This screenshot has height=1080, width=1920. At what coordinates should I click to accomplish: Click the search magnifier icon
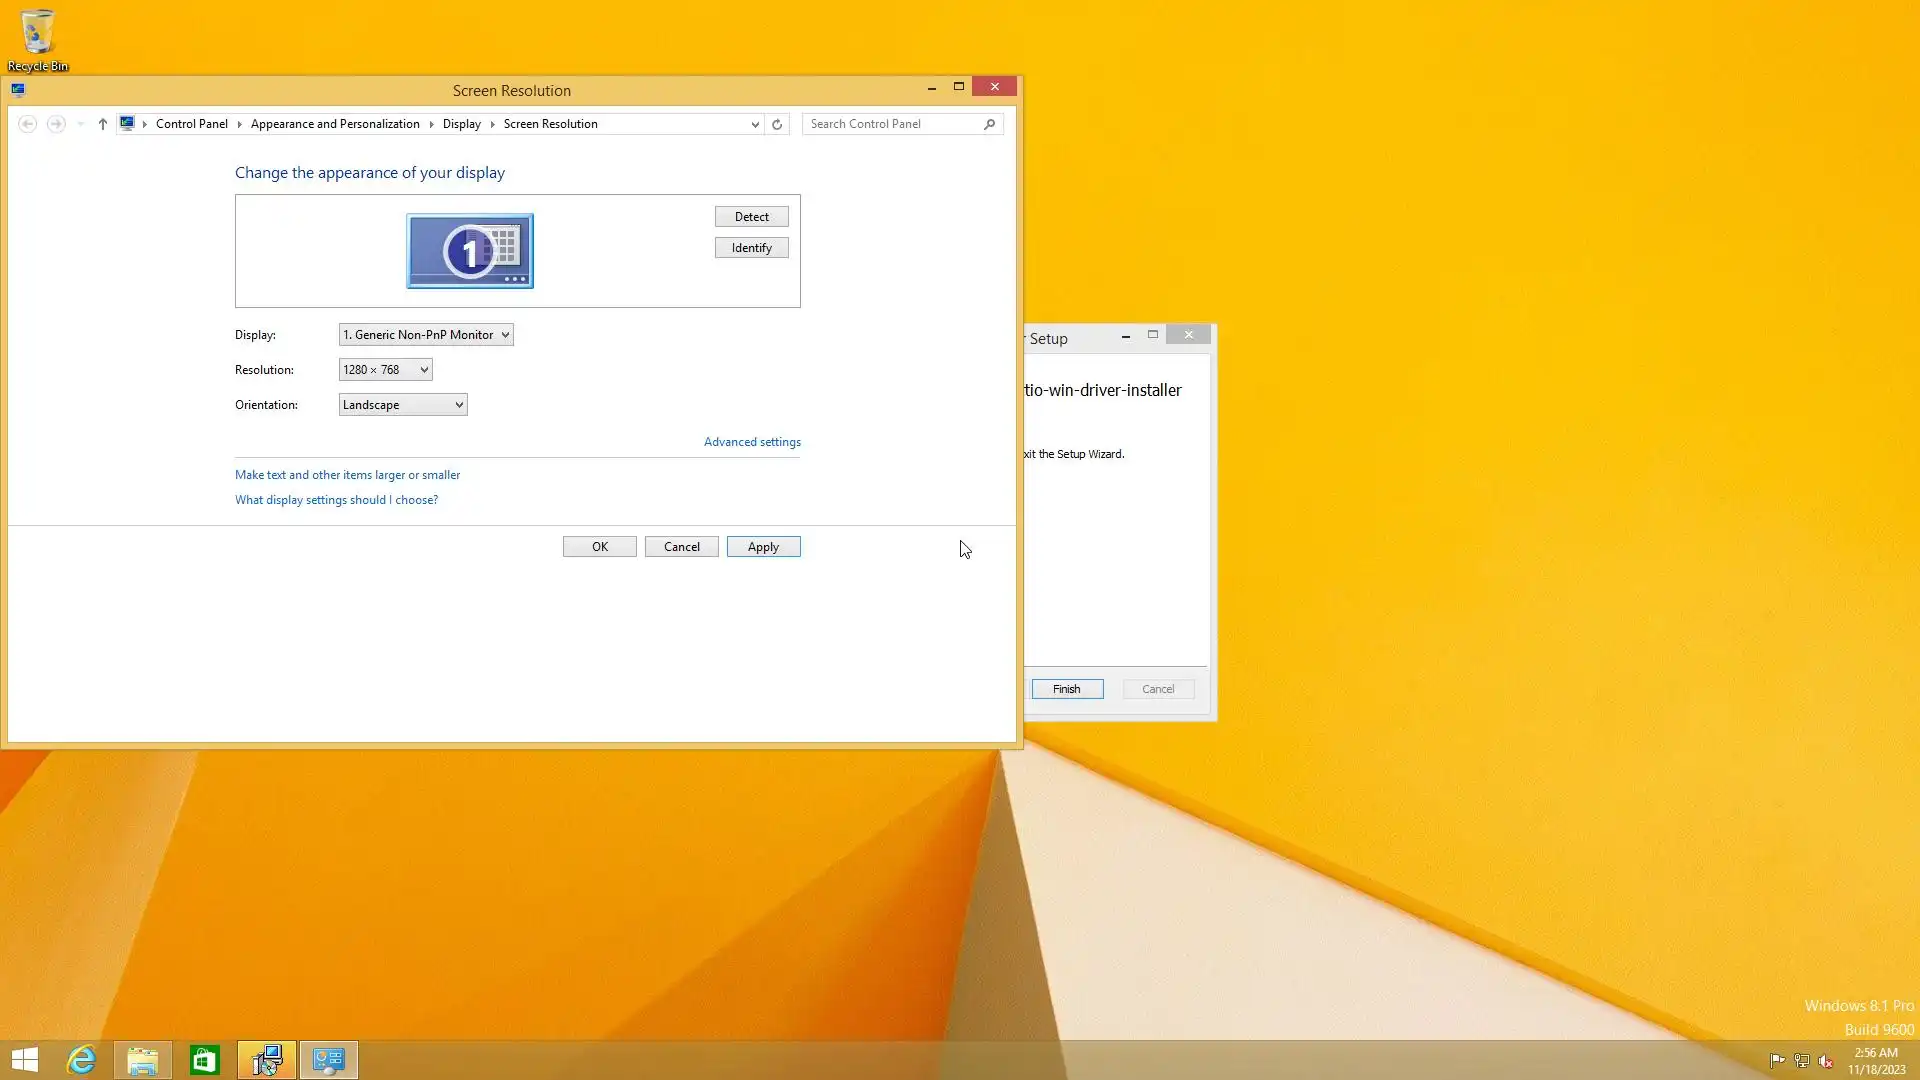point(989,124)
